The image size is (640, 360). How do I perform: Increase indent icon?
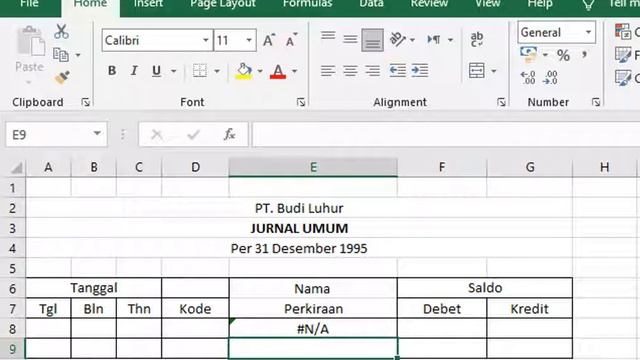(420, 71)
